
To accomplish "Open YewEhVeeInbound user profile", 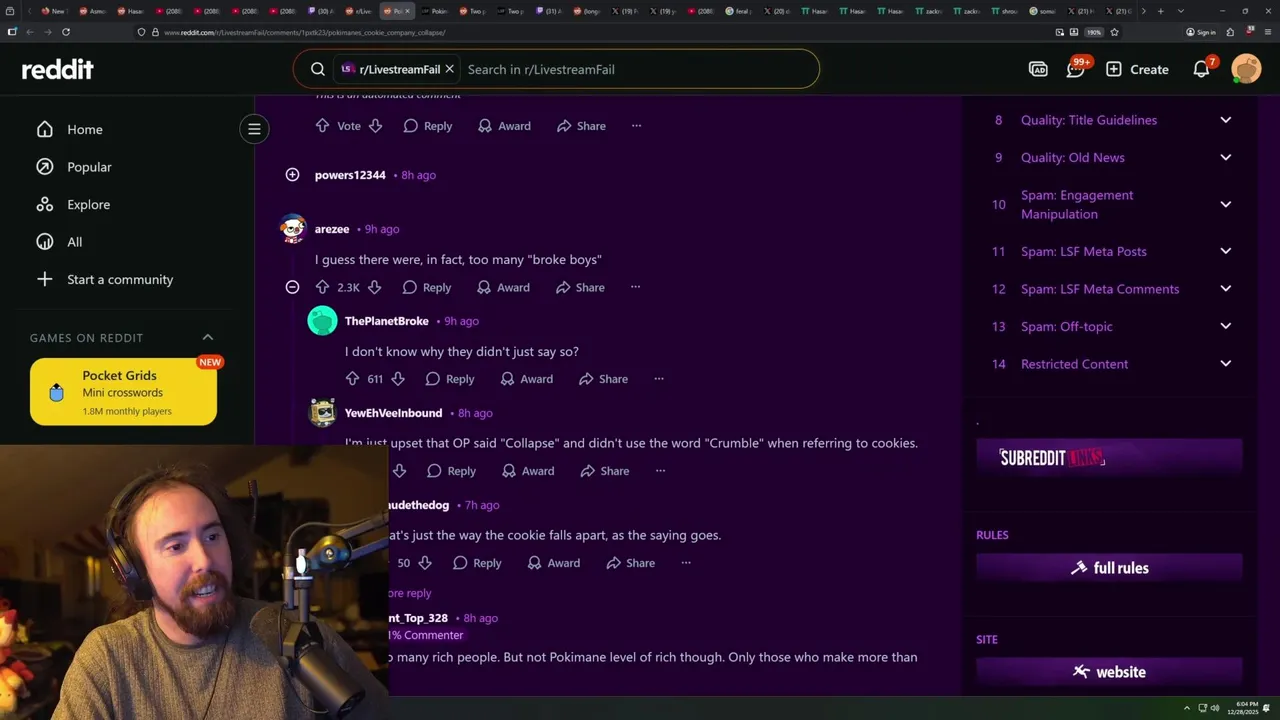I will click(x=393, y=413).
